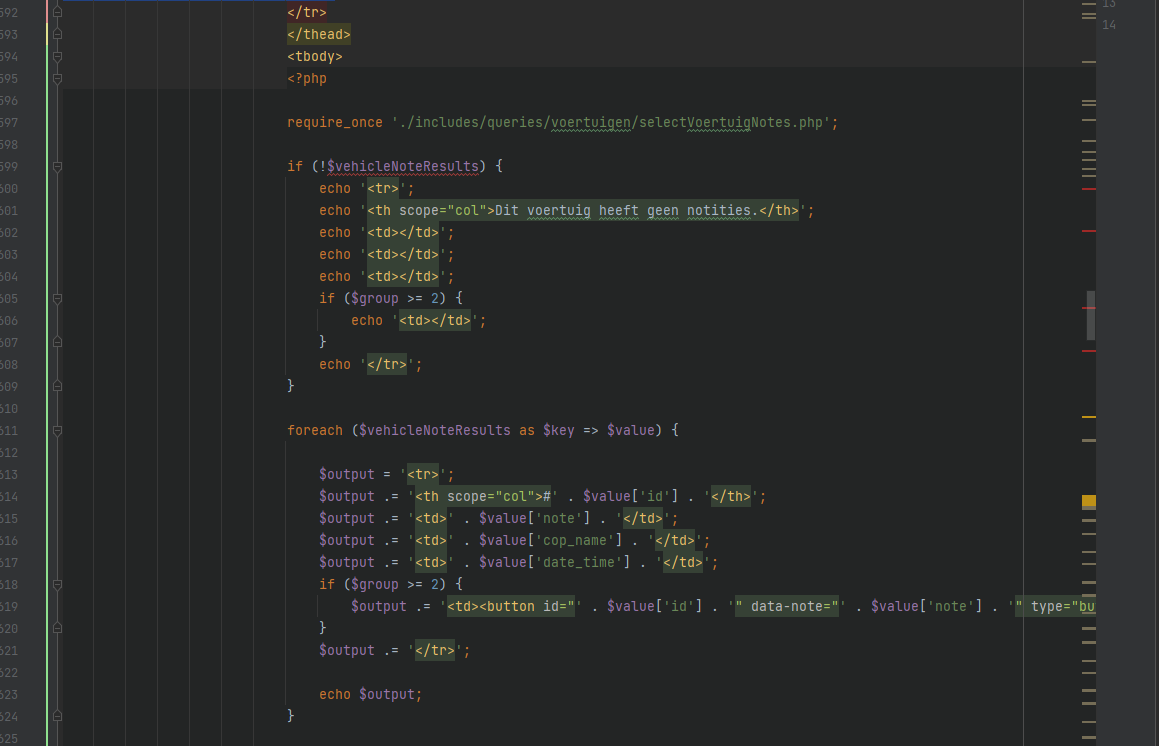Click the vertical scrollbar thumb

(x=1091, y=315)
